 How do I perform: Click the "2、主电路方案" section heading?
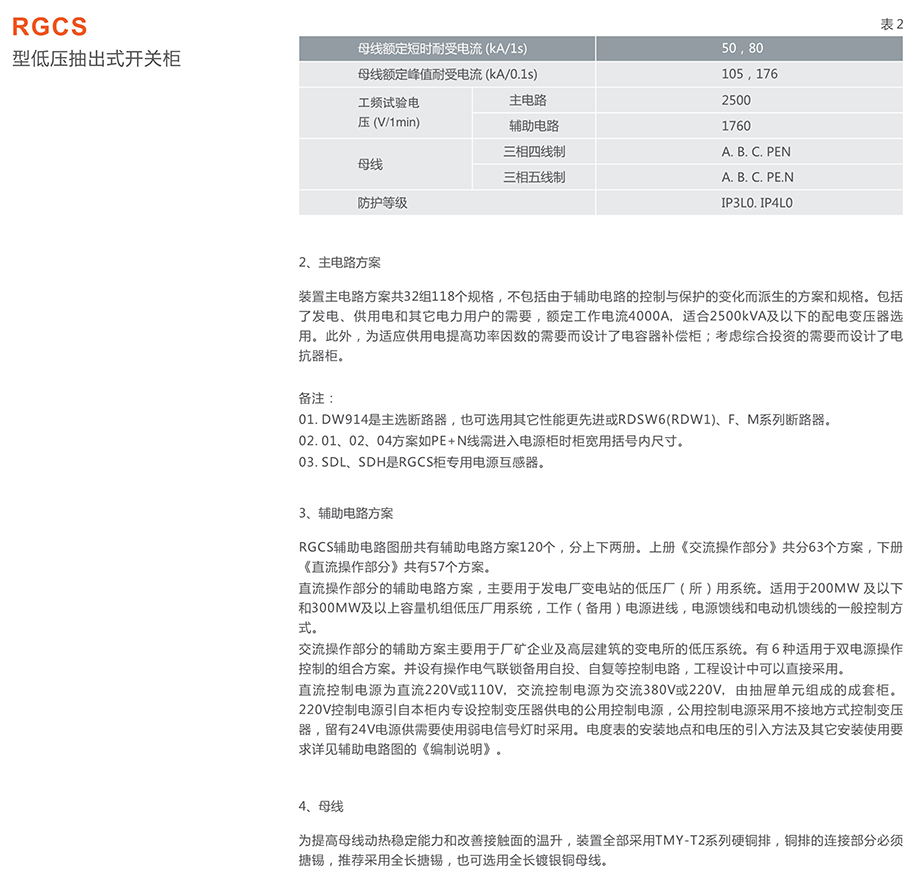click(340, 263)
